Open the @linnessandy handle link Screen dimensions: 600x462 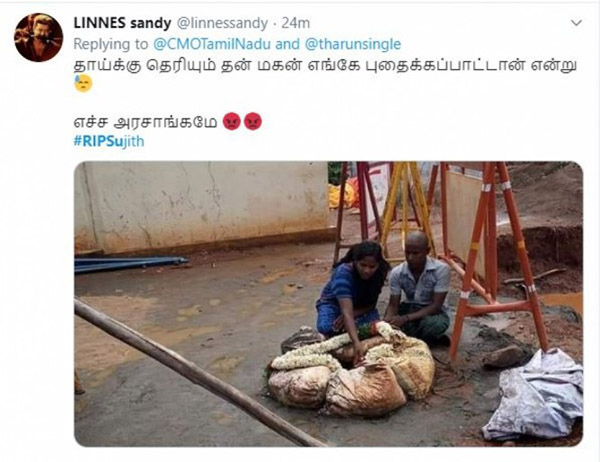click(222, 23)
